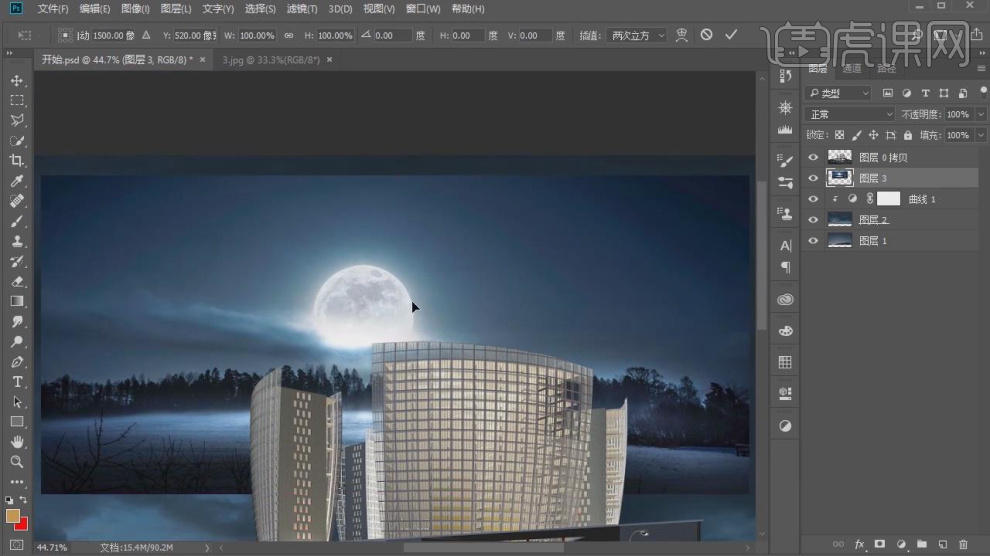The image size is (990, 556).
Task: Click the foreground color swatch
Action: (13, 516)
